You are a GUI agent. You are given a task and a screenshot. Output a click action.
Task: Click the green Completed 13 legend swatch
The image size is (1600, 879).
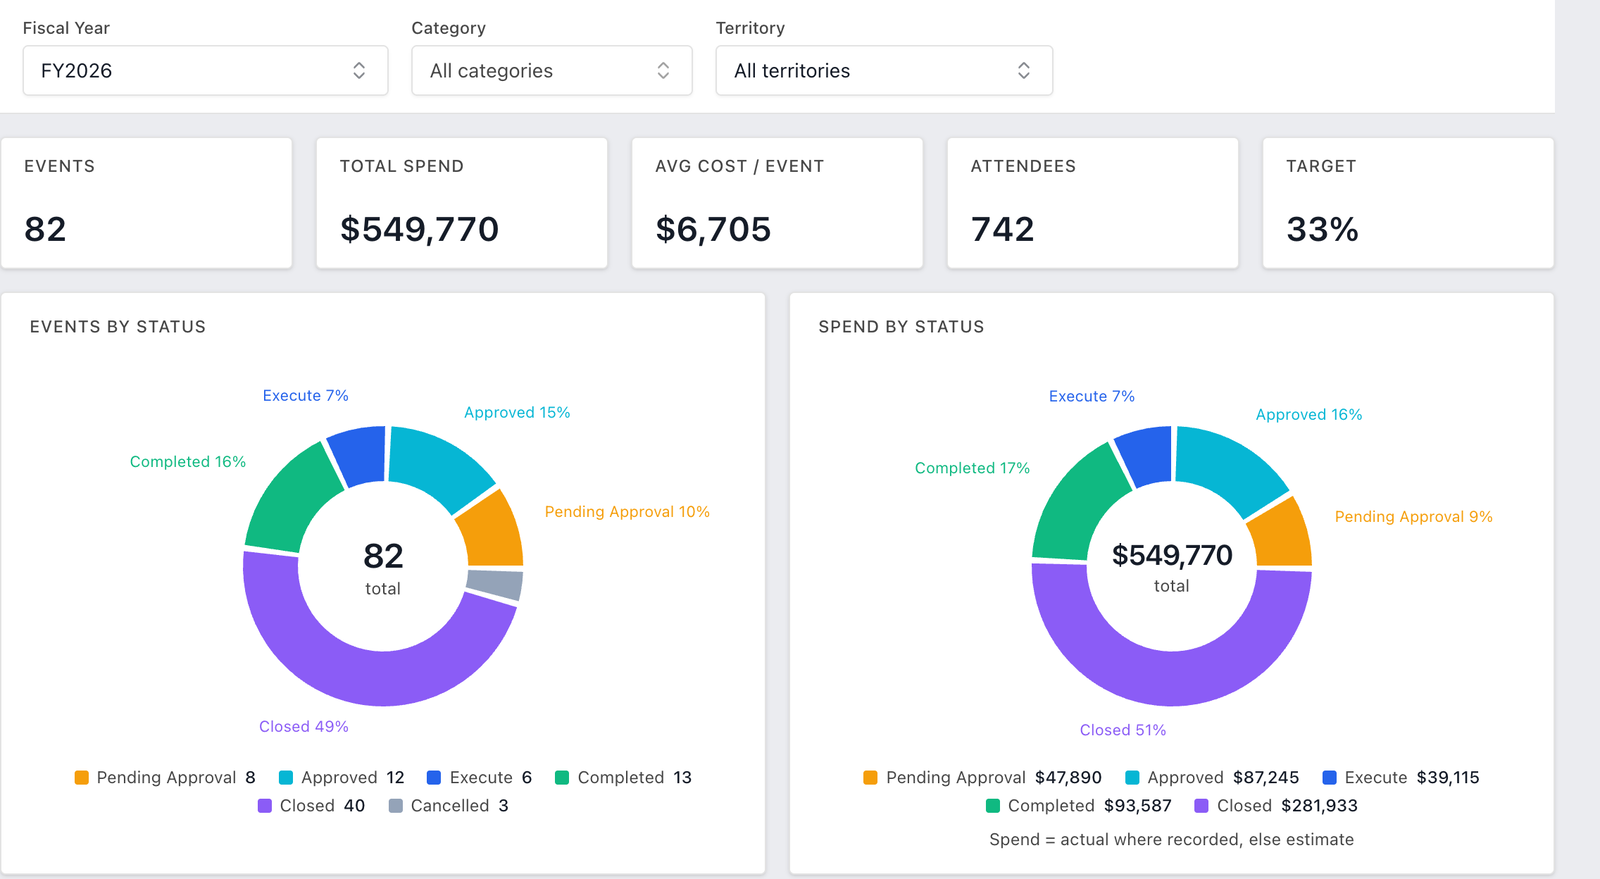point(562,778)
